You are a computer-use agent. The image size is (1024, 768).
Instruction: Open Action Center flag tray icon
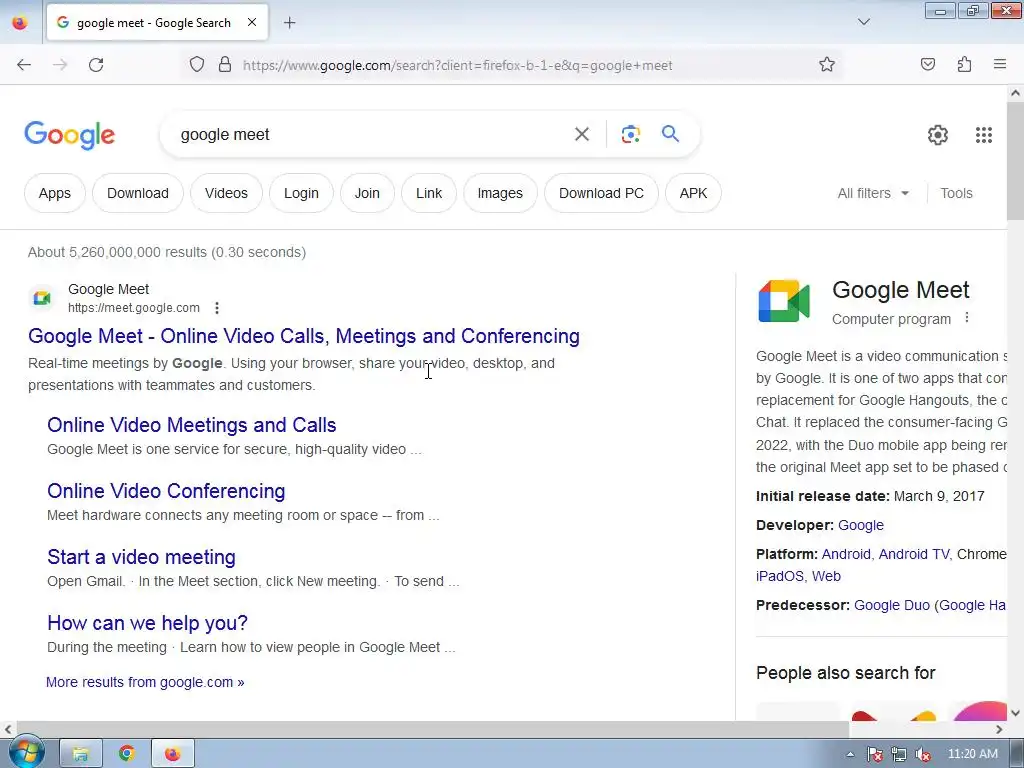(x=875, y=755)
